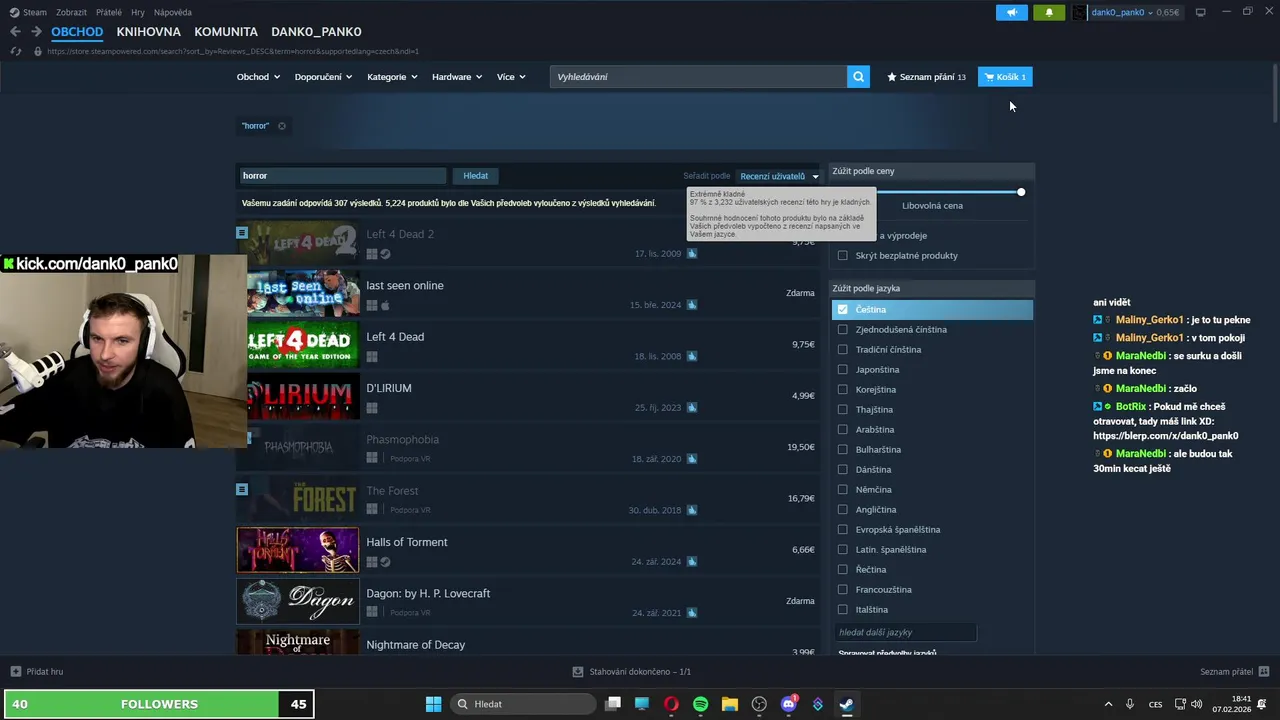
Task: Open the Recenzí uživatelů sort dropdown
Action: 779,176
